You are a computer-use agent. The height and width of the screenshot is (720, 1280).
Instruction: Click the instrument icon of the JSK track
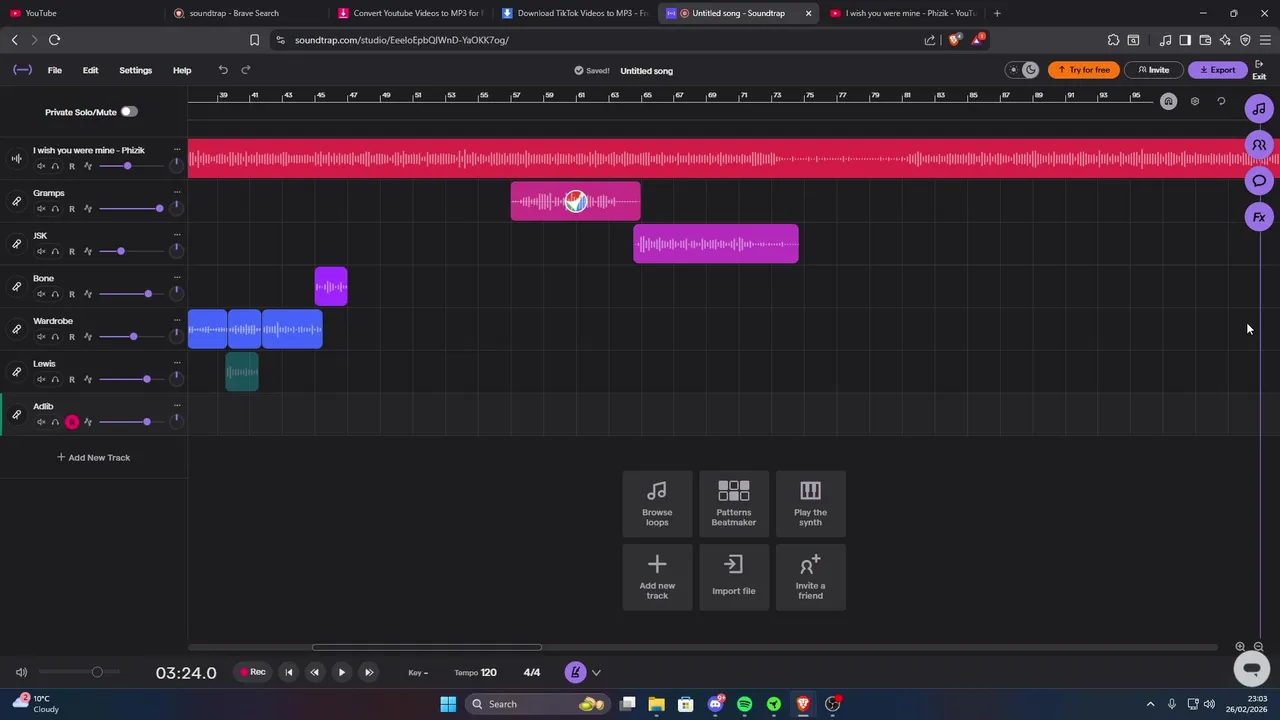[16, 244]
